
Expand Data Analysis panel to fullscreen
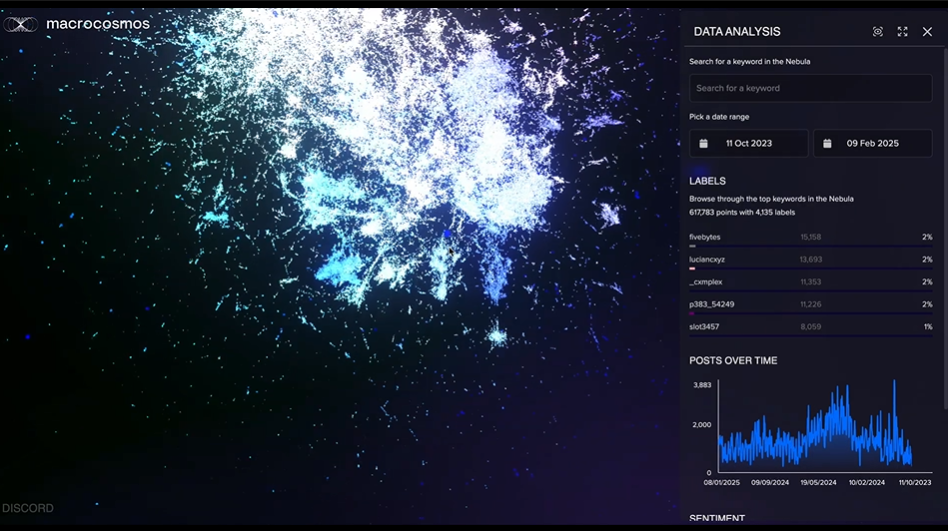pyautogui.click(x=902, y=32)
